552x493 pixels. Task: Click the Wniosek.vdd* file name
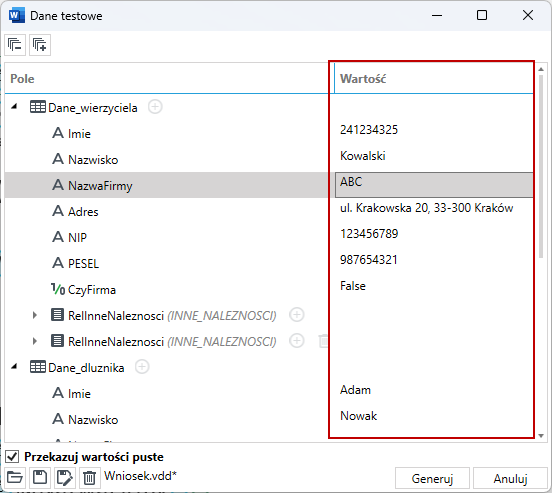(x=140, y=476)
